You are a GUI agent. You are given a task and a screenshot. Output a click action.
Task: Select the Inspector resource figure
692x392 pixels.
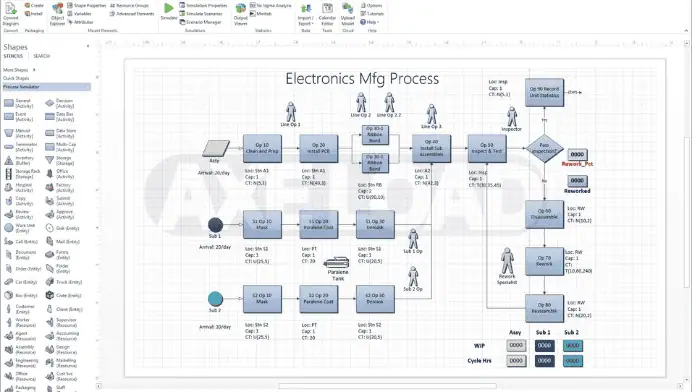[512, 117]
